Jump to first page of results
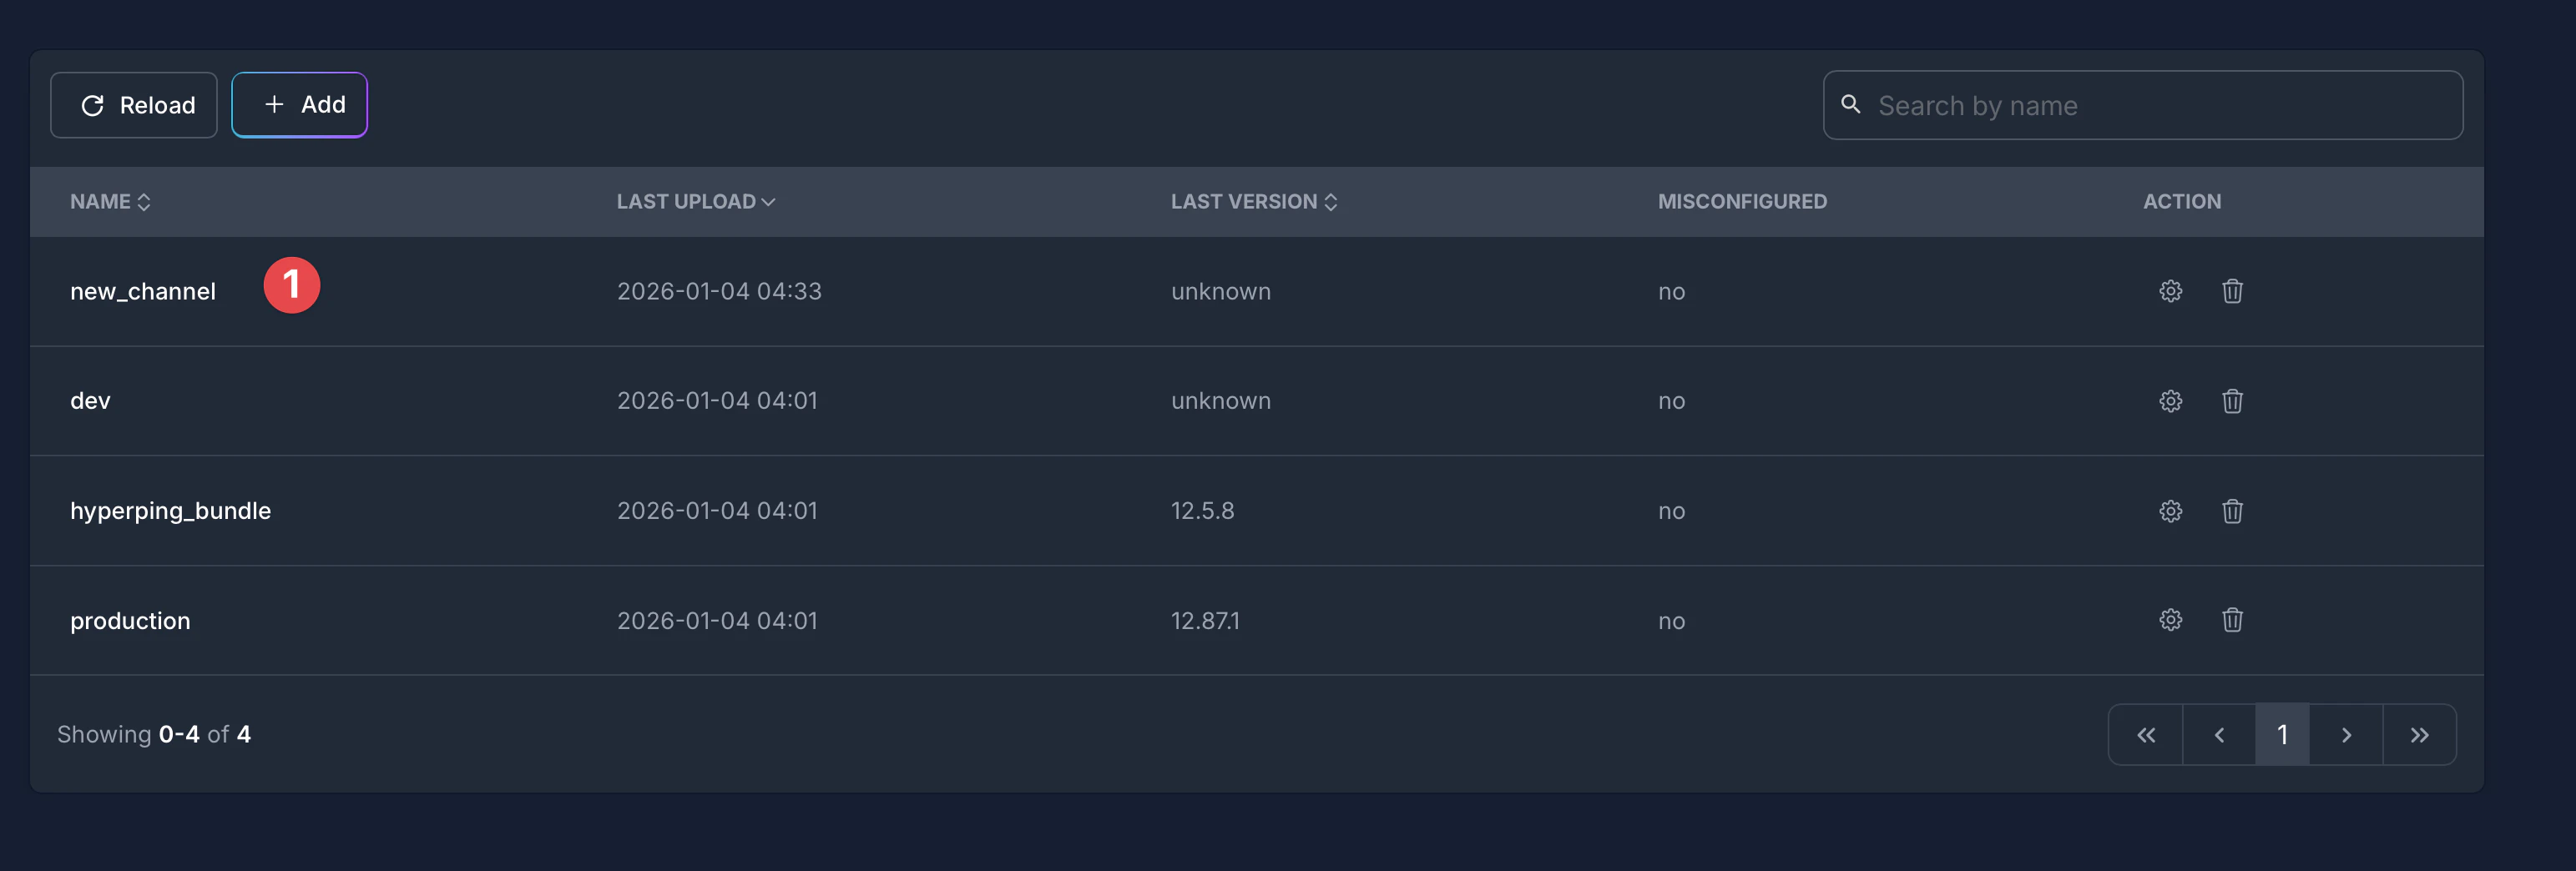Image resolution: width=2576 pixels, height=871 pixels. [2145, 735]
